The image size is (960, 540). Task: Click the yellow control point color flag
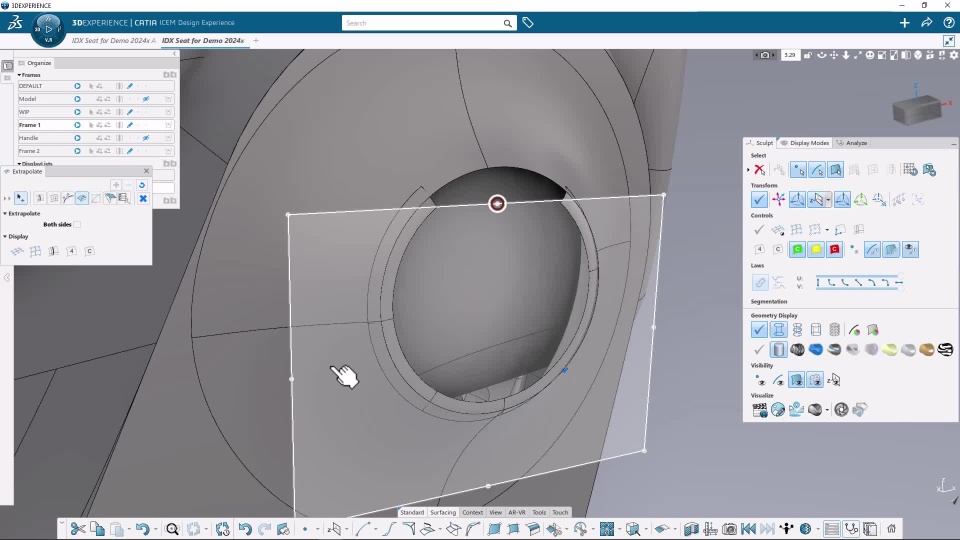816,249
